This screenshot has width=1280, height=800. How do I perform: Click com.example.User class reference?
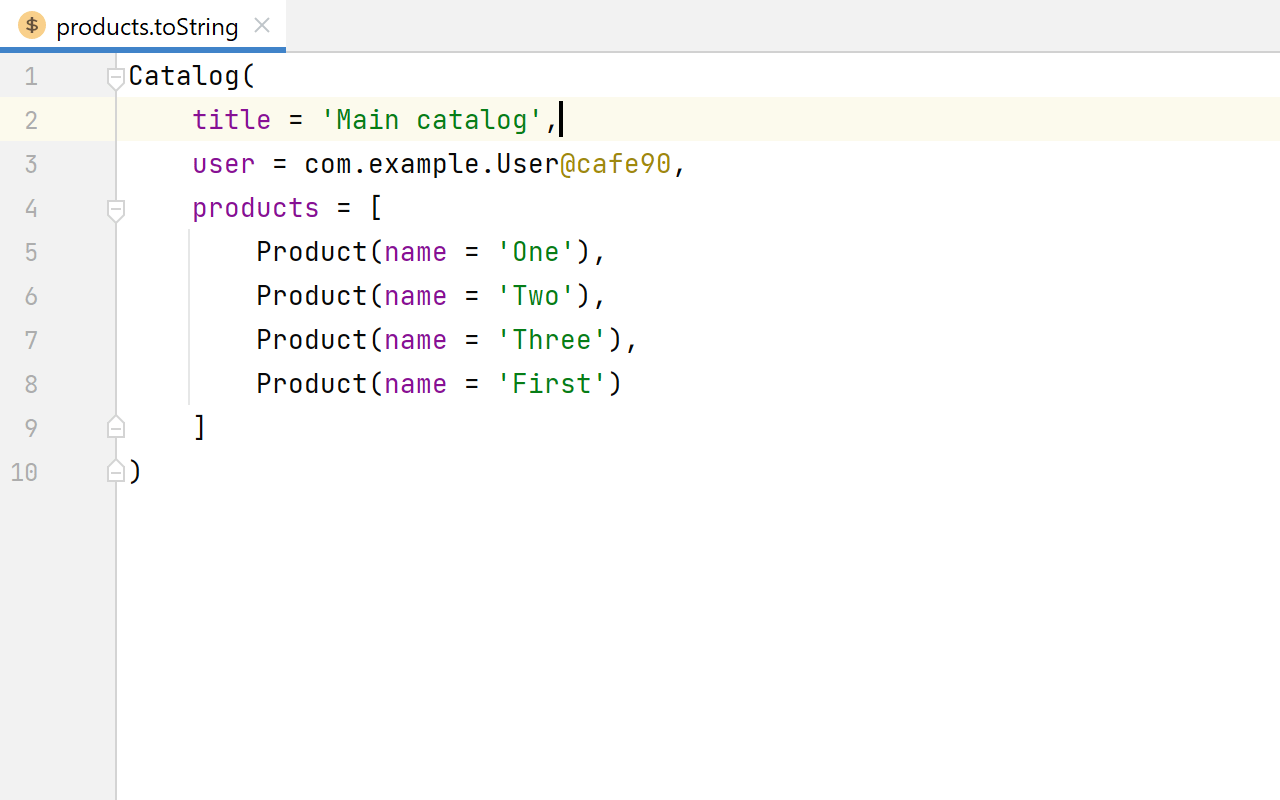coord(431,164)
